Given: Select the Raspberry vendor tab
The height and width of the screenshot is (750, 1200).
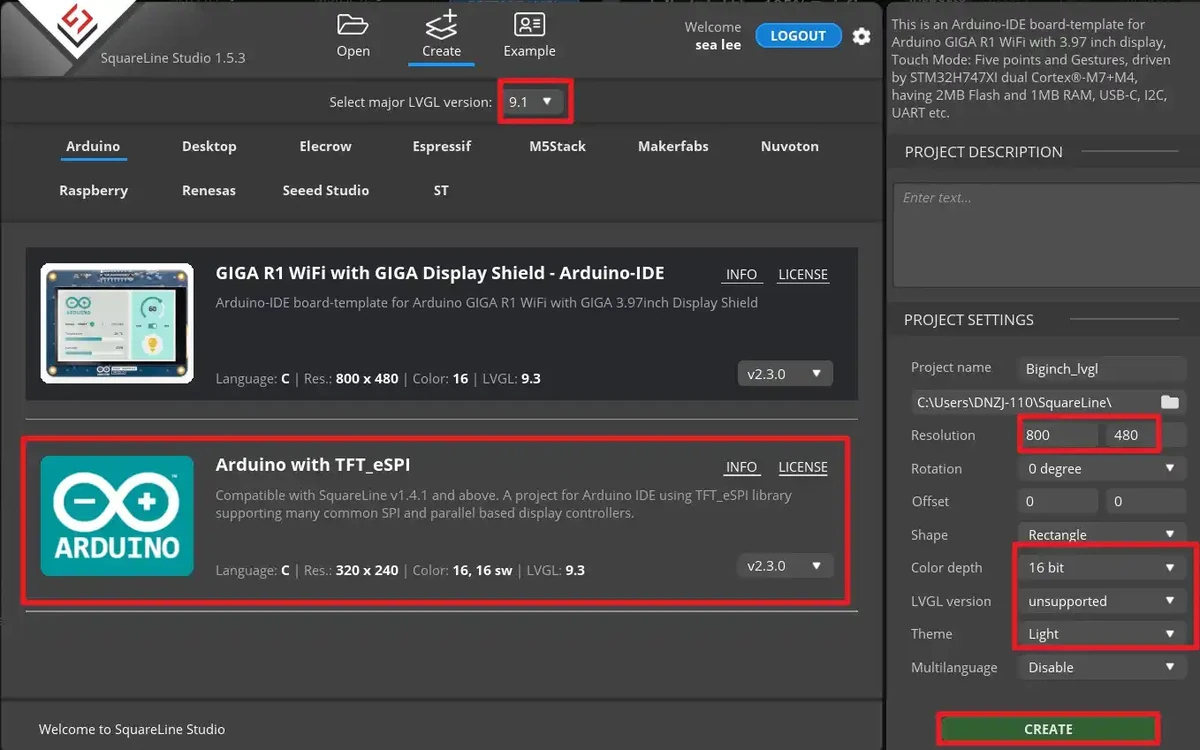Looking at the screenshot, I should tap(93, 190).
